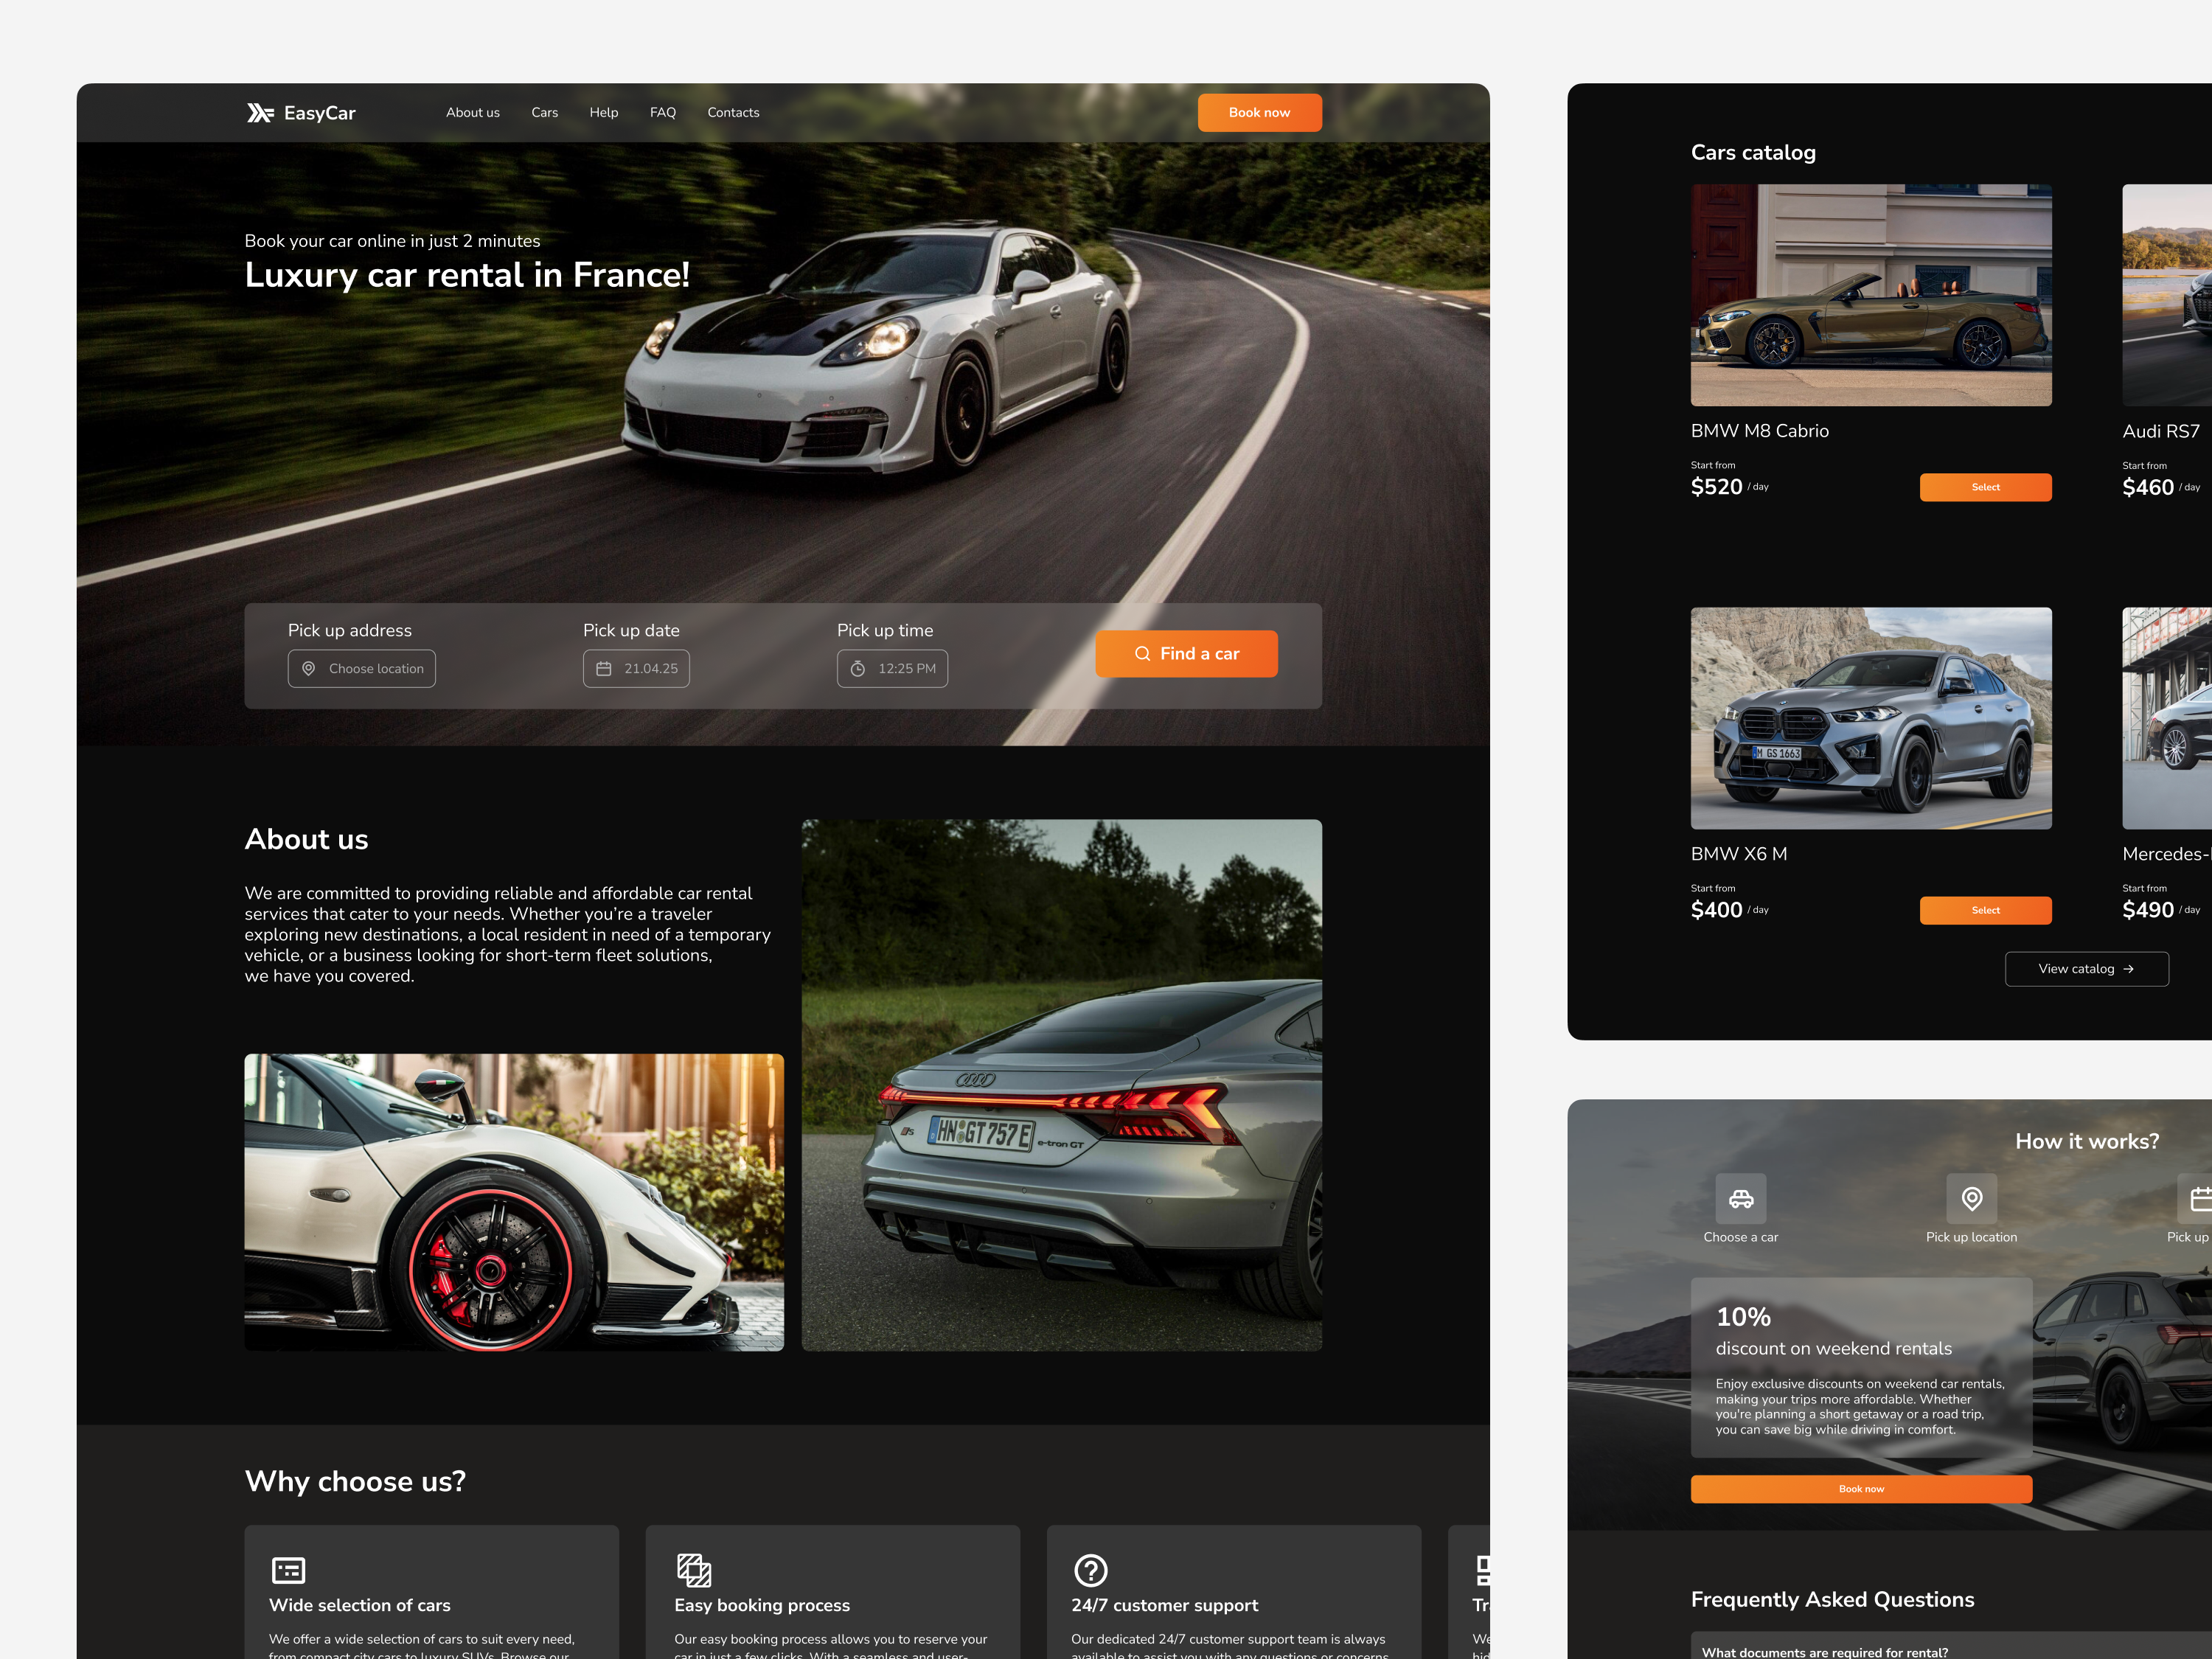Click the BMW X6 M car image
Screen dimensions: 2212x1659
[x=1871, y=718]
